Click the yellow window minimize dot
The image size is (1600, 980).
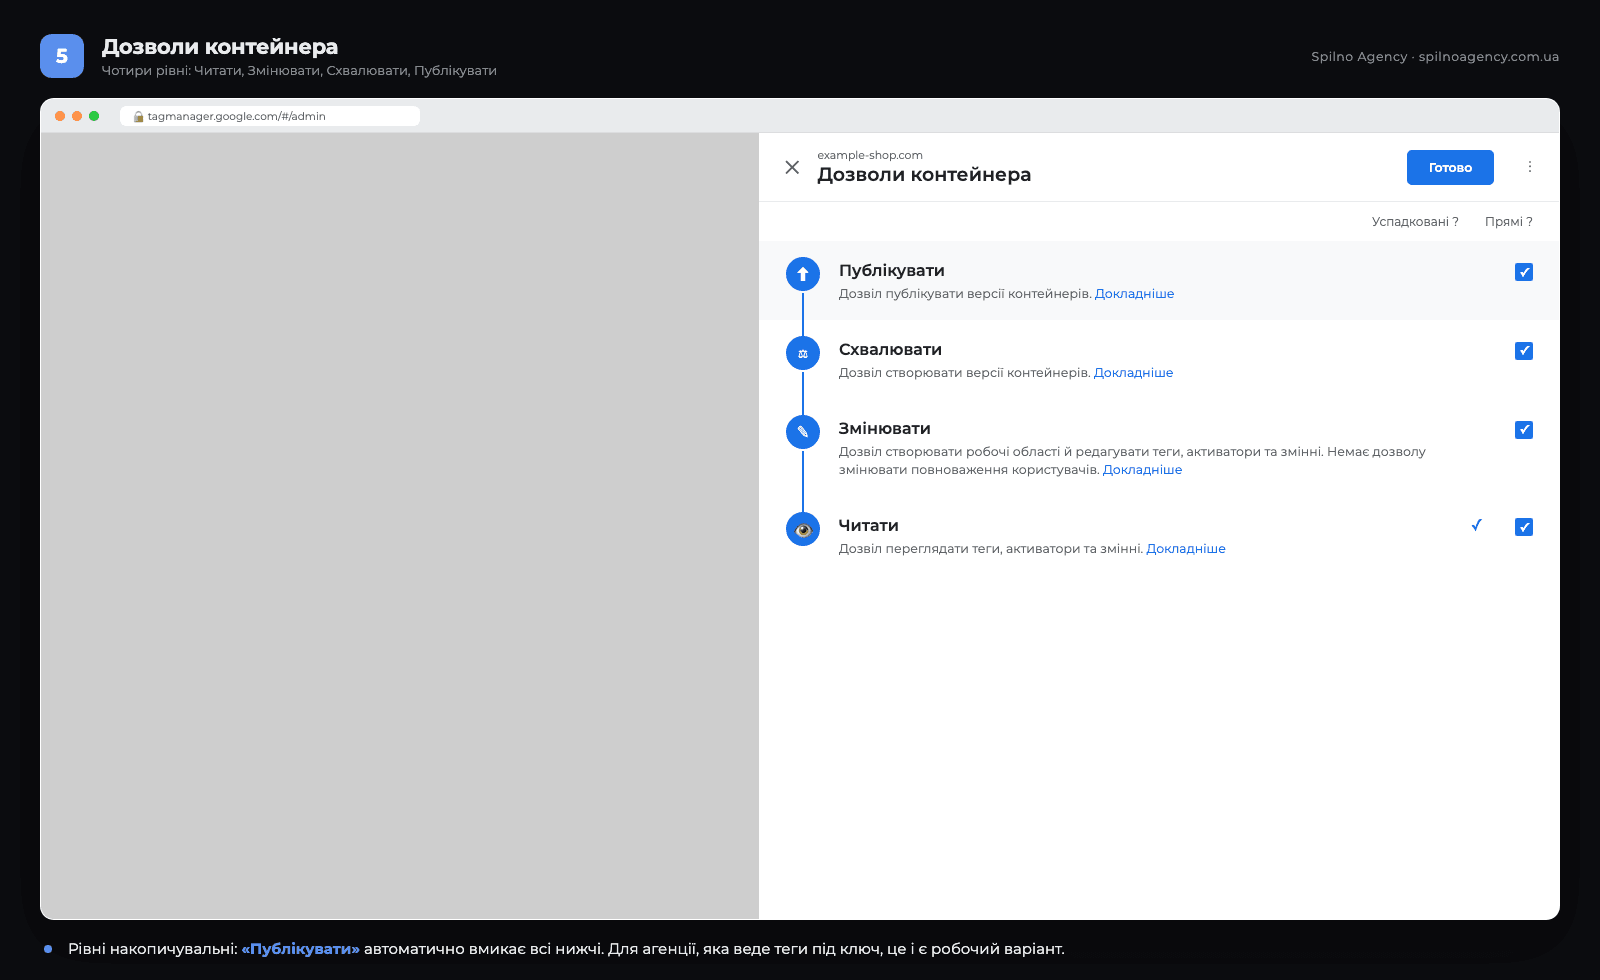pos(77,116)
